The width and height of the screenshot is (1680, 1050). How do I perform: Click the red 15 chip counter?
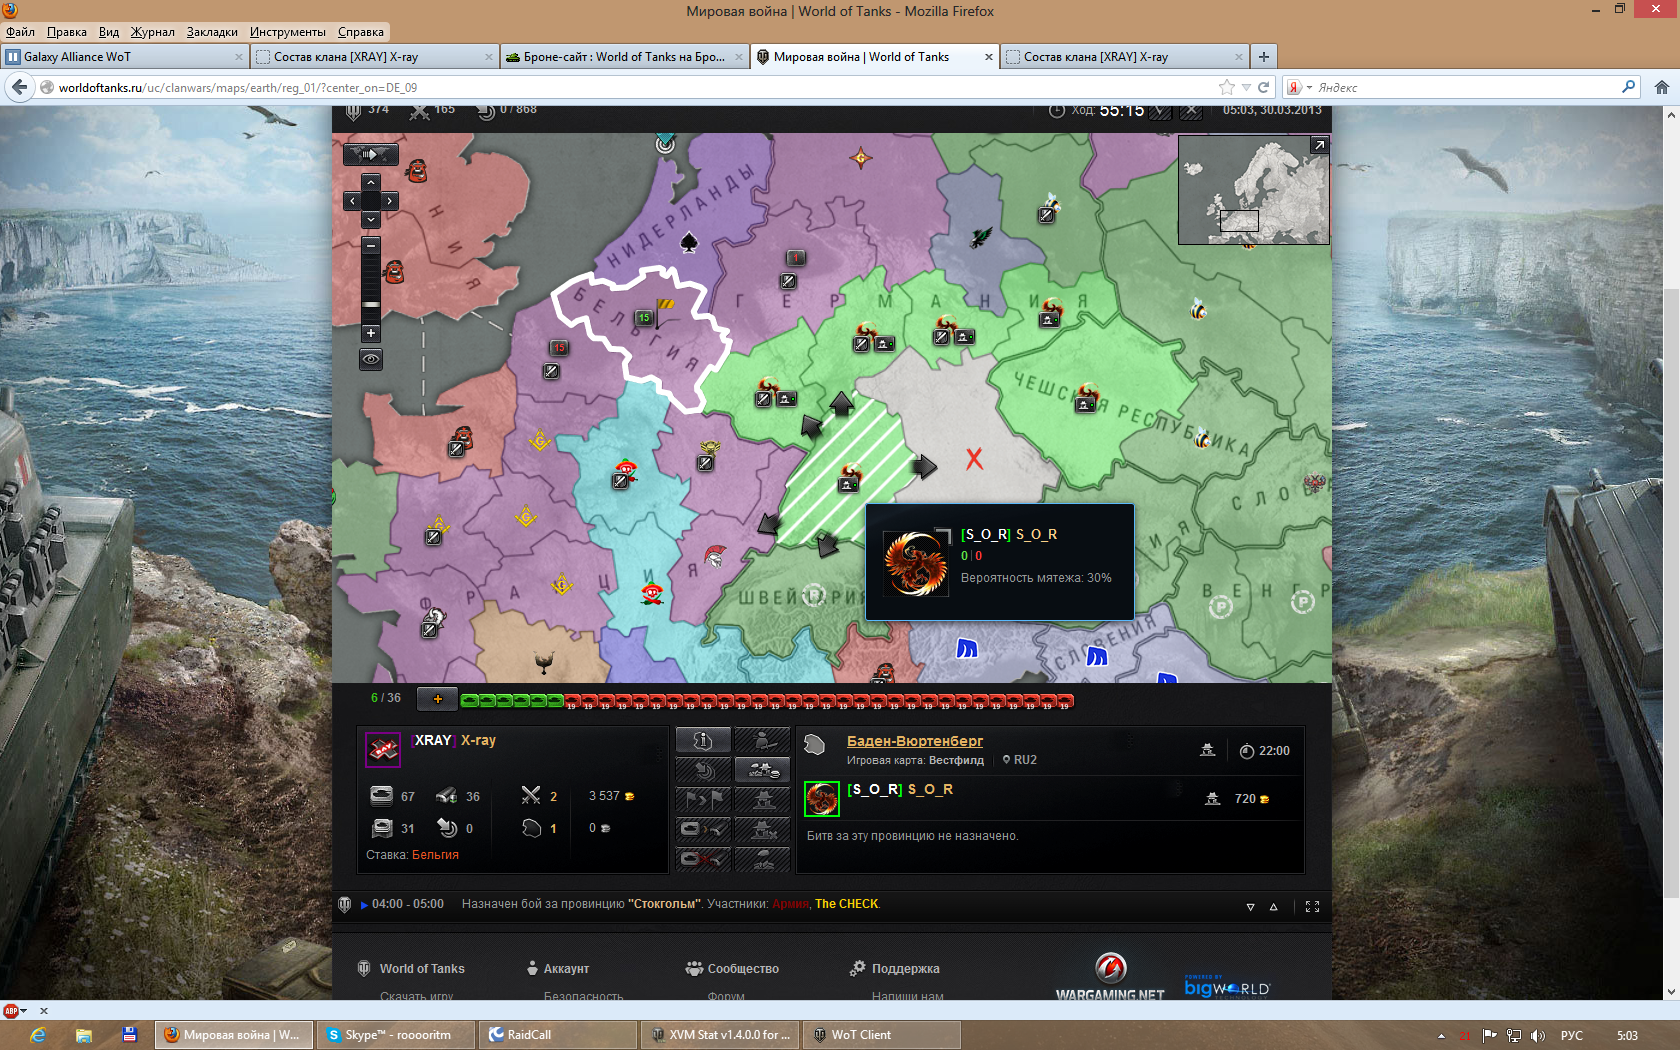point(559,348)
